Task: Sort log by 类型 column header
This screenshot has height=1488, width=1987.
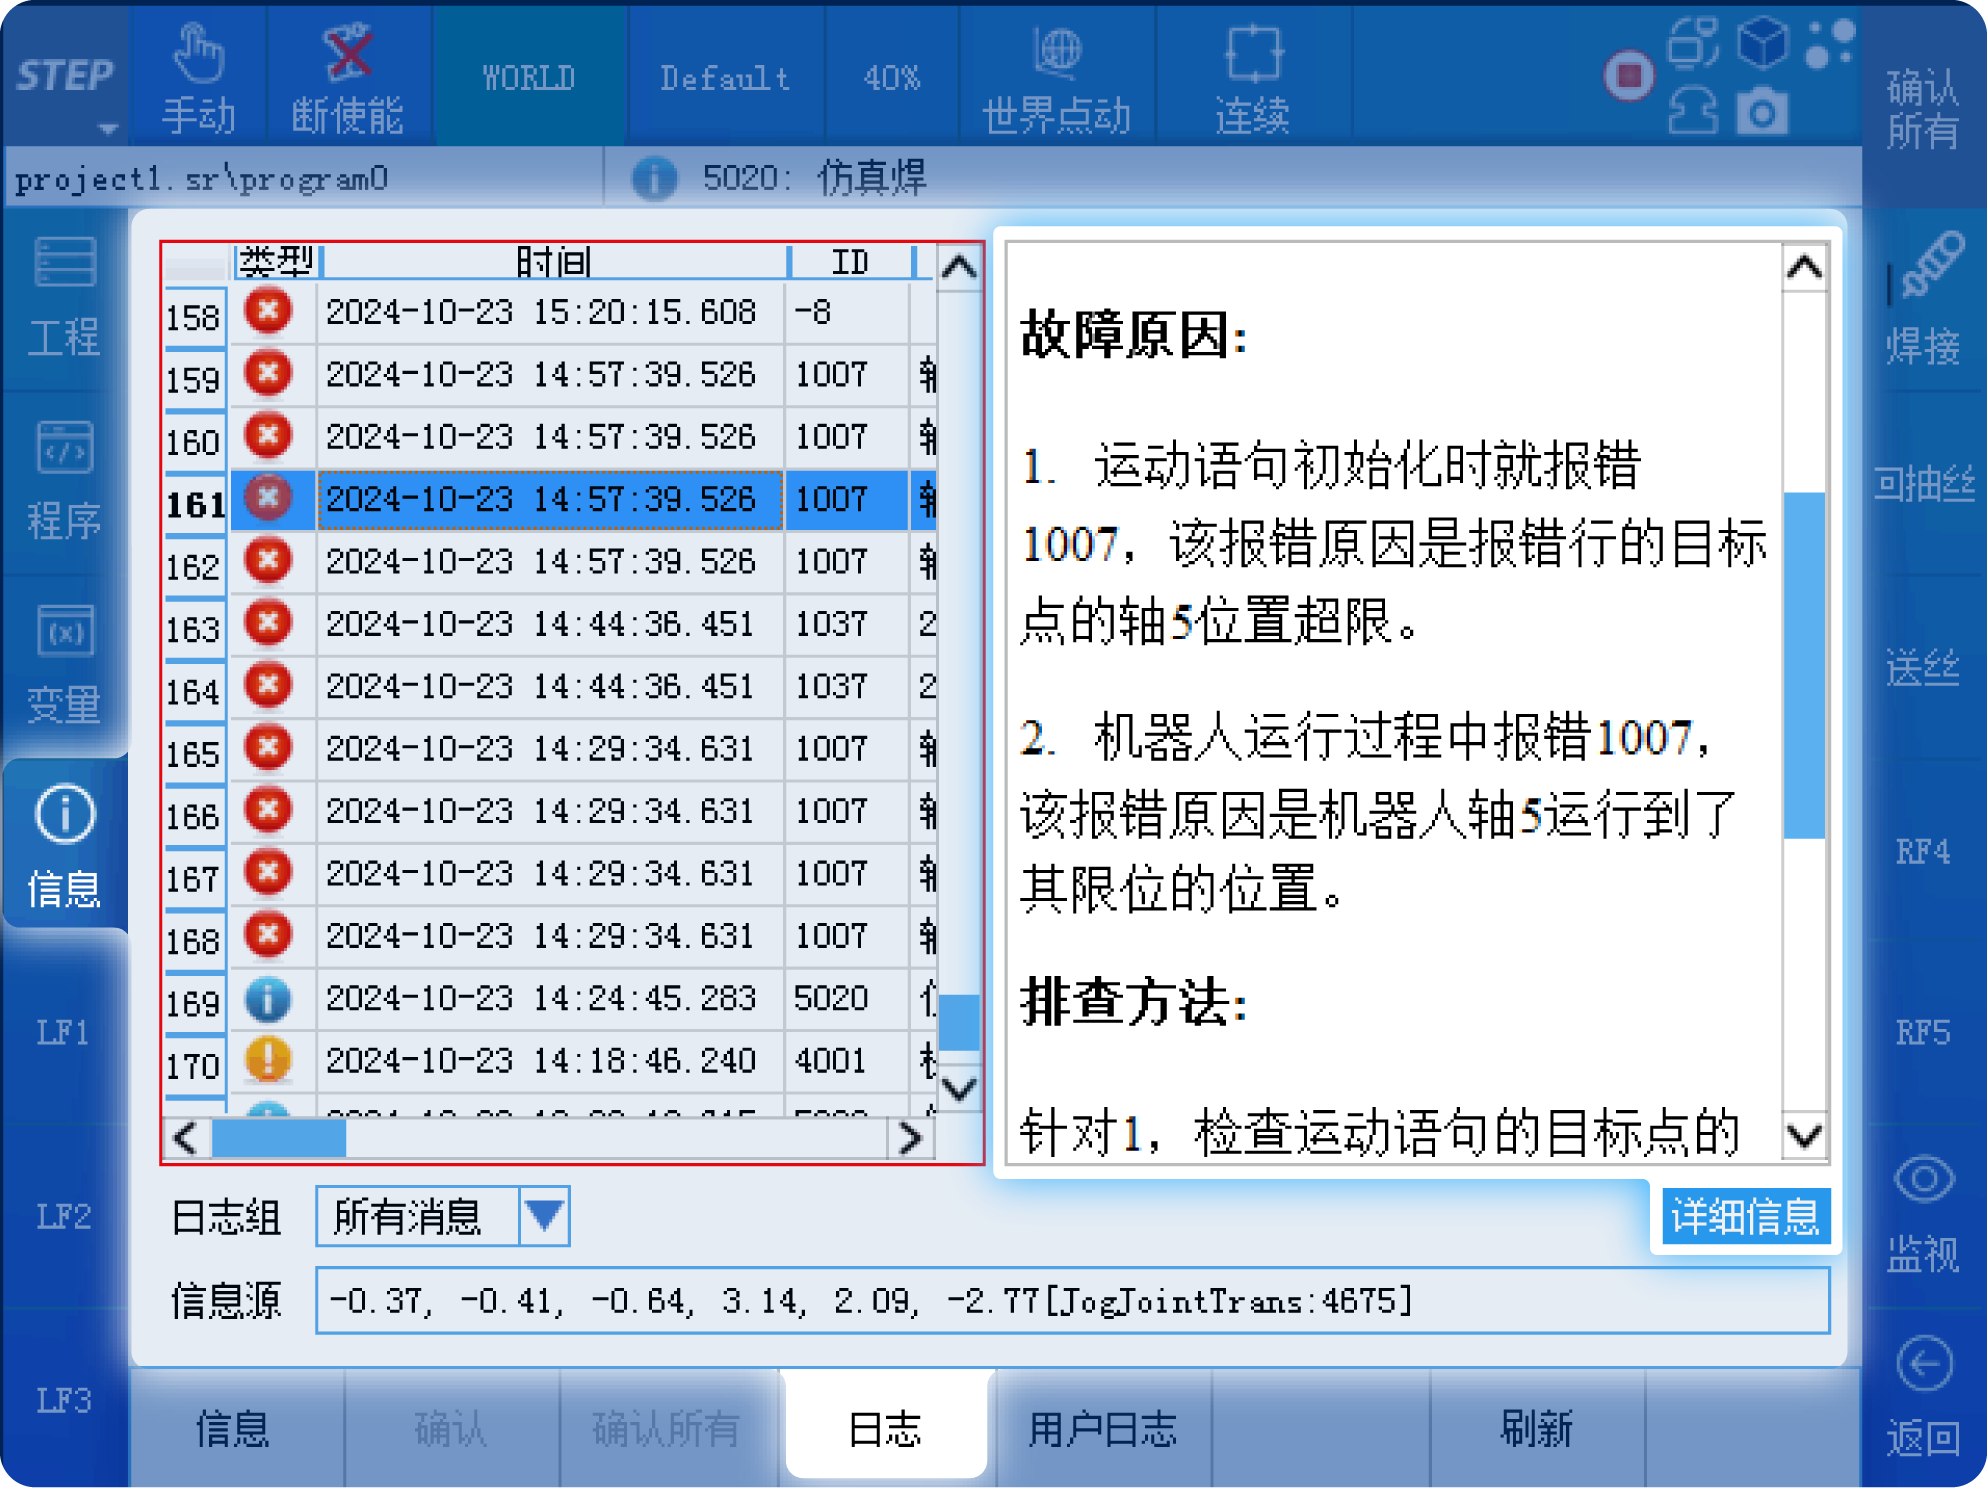Action: (x=277, y=262)
